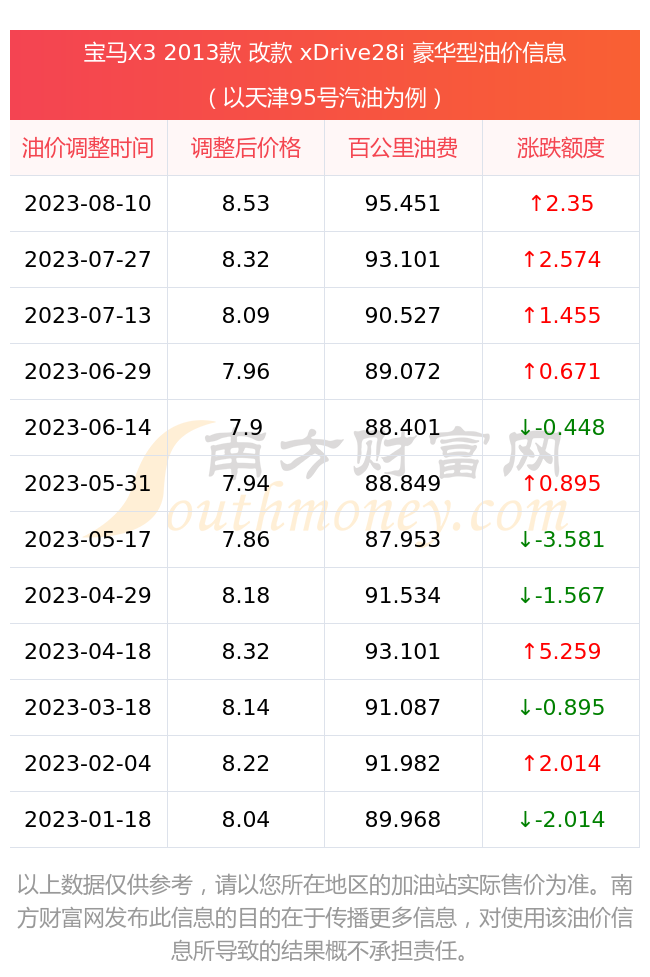Click the drop value ↓-2.014
Screen dimensions: 650x977
[561, 821]
